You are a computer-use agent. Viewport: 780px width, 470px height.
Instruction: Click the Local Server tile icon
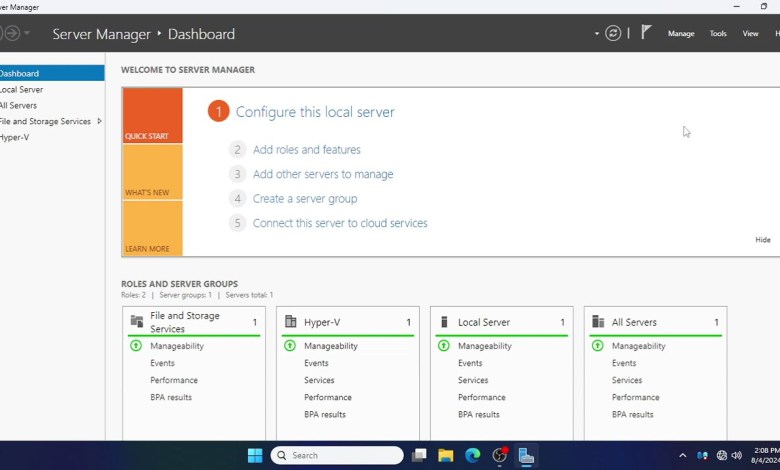tap(444, 322)
